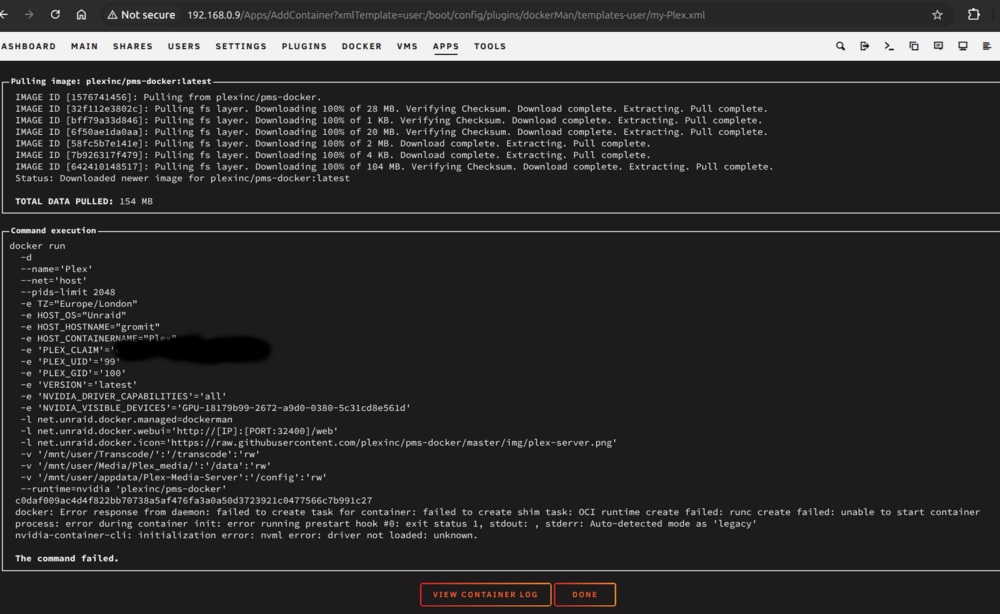Open the Shares menu item
The width and height of the screenshot is (1000, 614).
tap(133, 47)
